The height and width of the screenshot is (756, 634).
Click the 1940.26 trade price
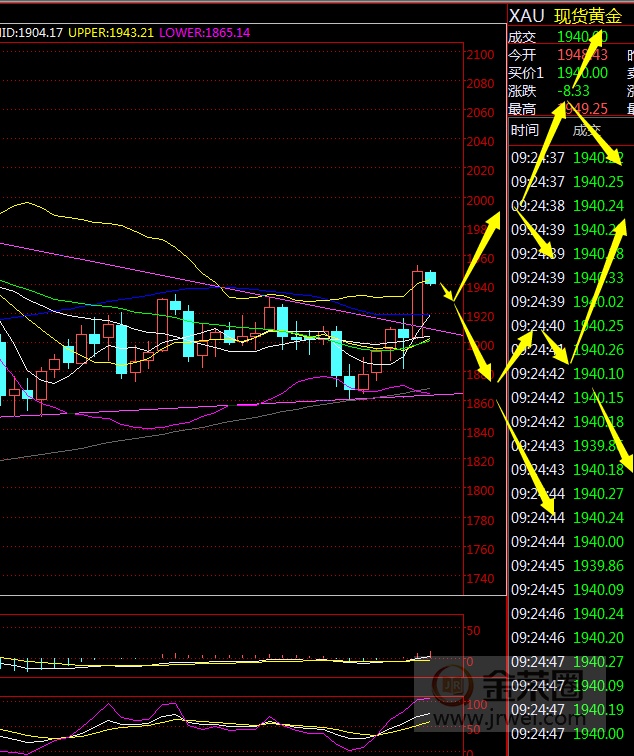pyautogui.click(x=598, y=350)
